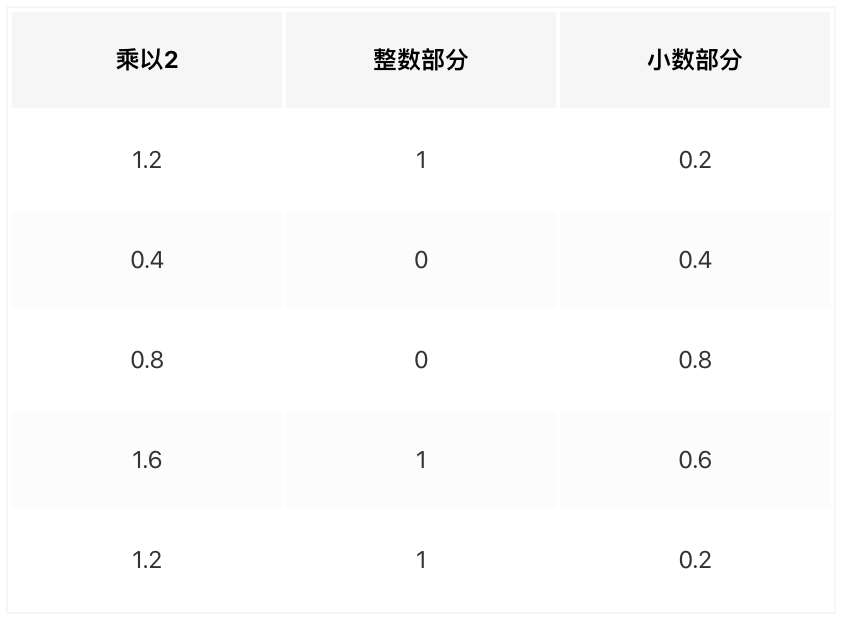The image size is (852, 626).
Task: Click the 乘以2 column header
Action: [147, 60]
